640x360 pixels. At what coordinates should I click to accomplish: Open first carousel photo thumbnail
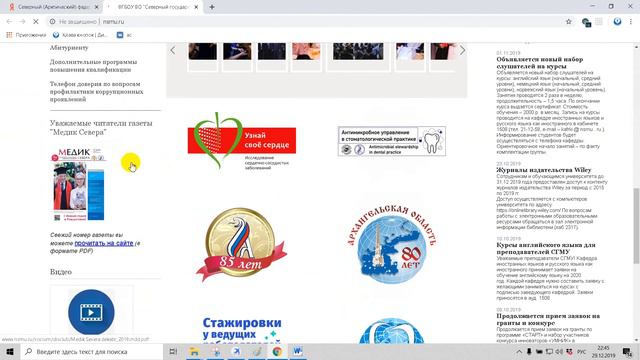202,51
